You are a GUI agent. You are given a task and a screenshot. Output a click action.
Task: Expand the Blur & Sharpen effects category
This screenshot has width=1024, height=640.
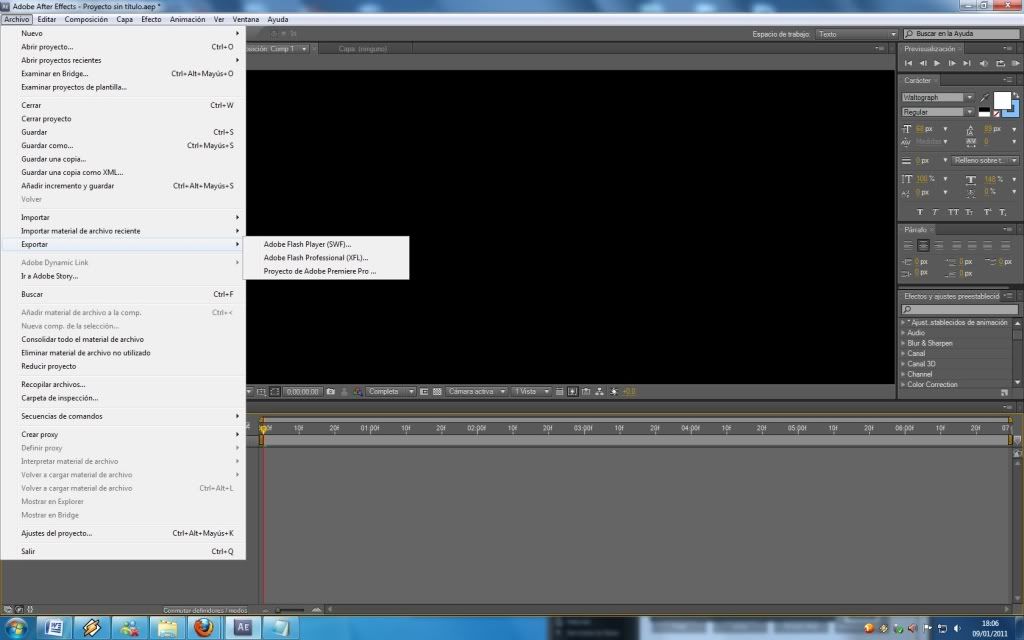pos(903,343)
